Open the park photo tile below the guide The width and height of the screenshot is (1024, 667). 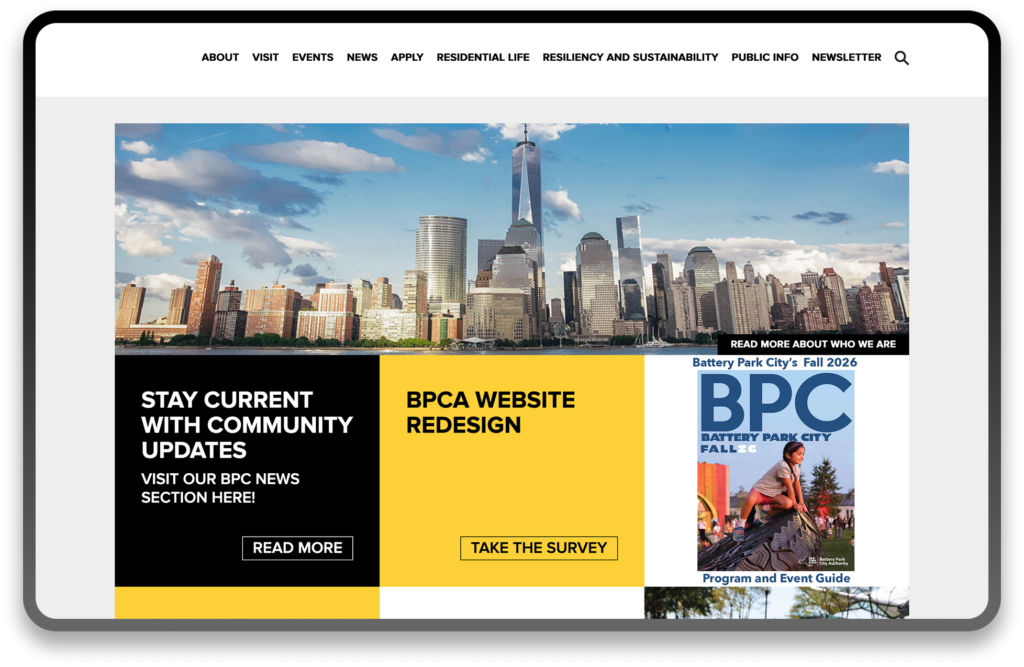coord(776,602)
